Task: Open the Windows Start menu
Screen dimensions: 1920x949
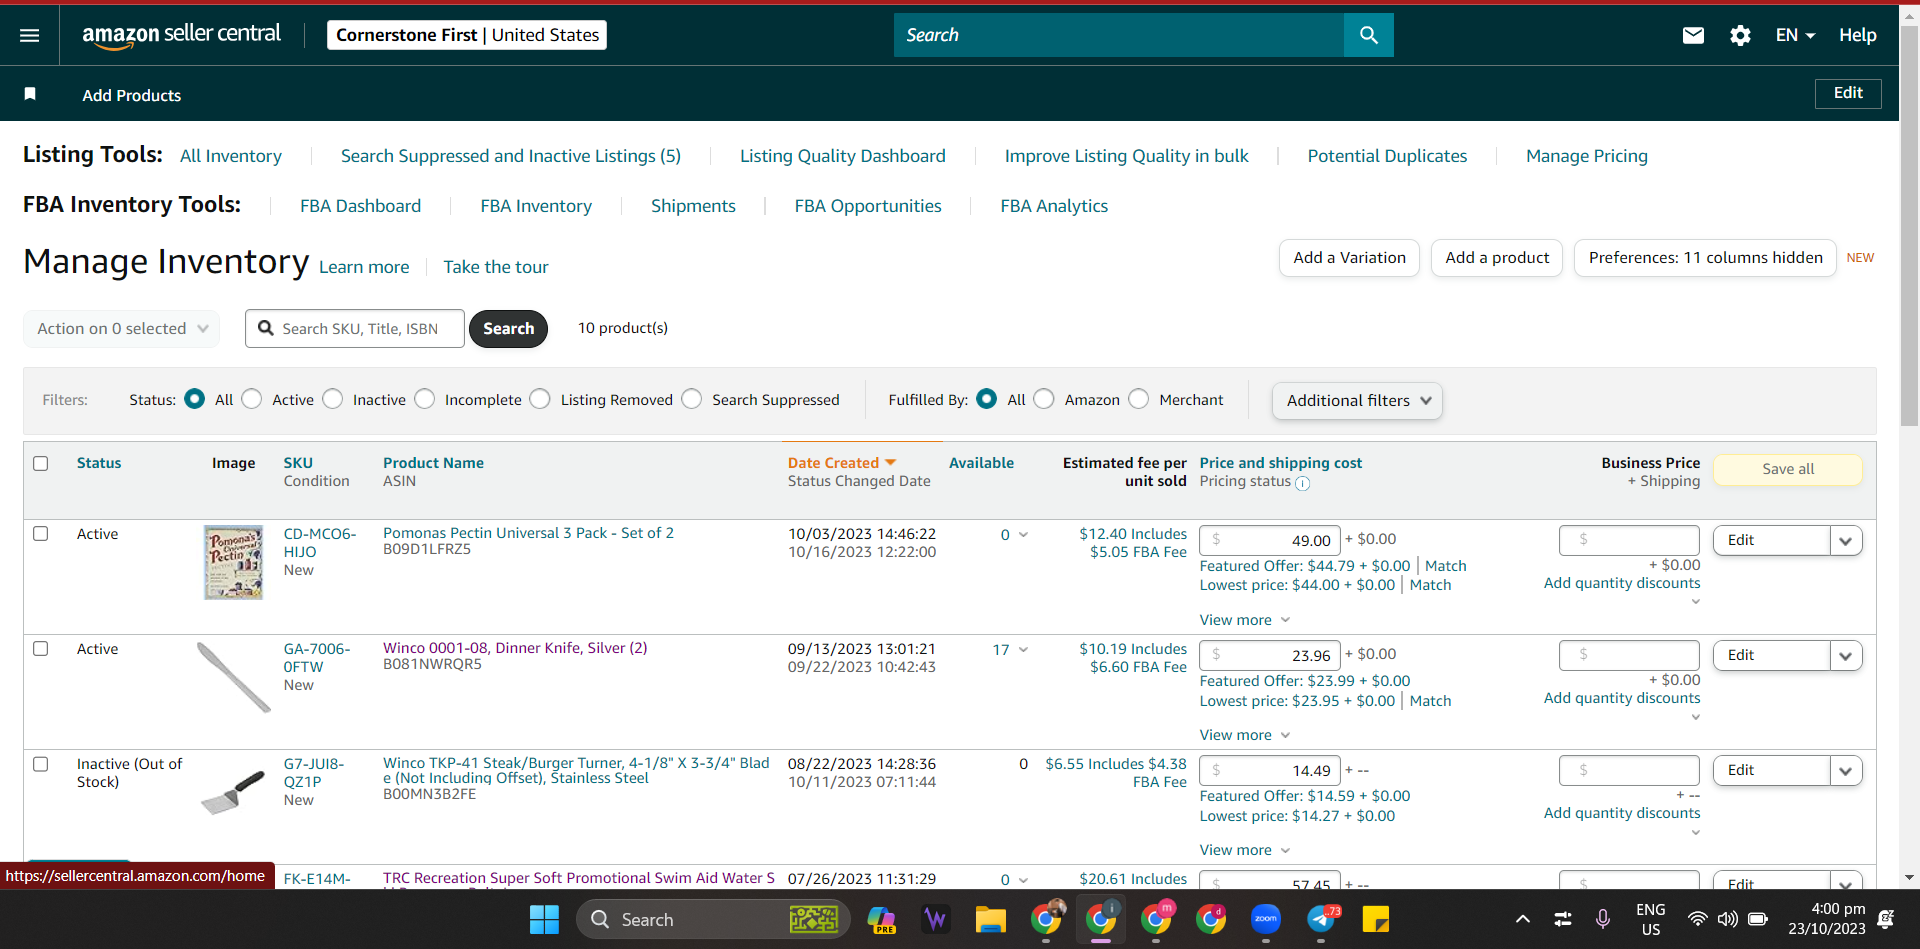Action: point(544,919)
